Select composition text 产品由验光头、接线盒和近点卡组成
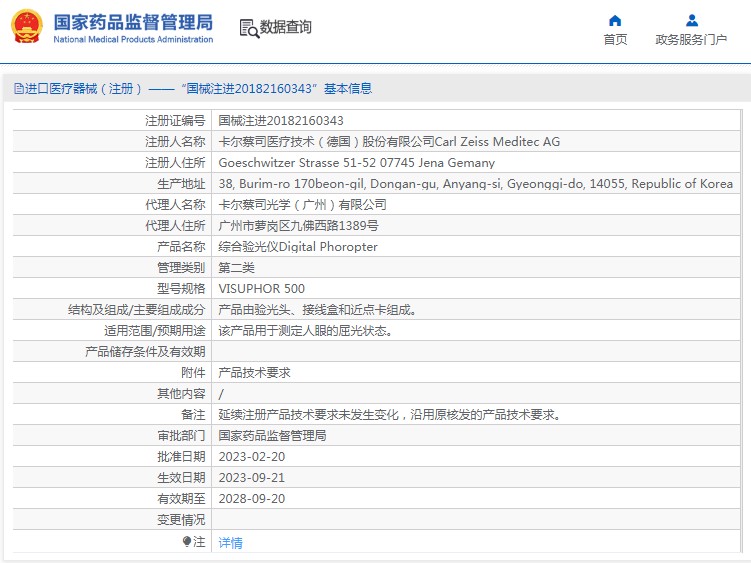Image resolution: width=751 pixels, height=563 pixels. click(317, 310)
